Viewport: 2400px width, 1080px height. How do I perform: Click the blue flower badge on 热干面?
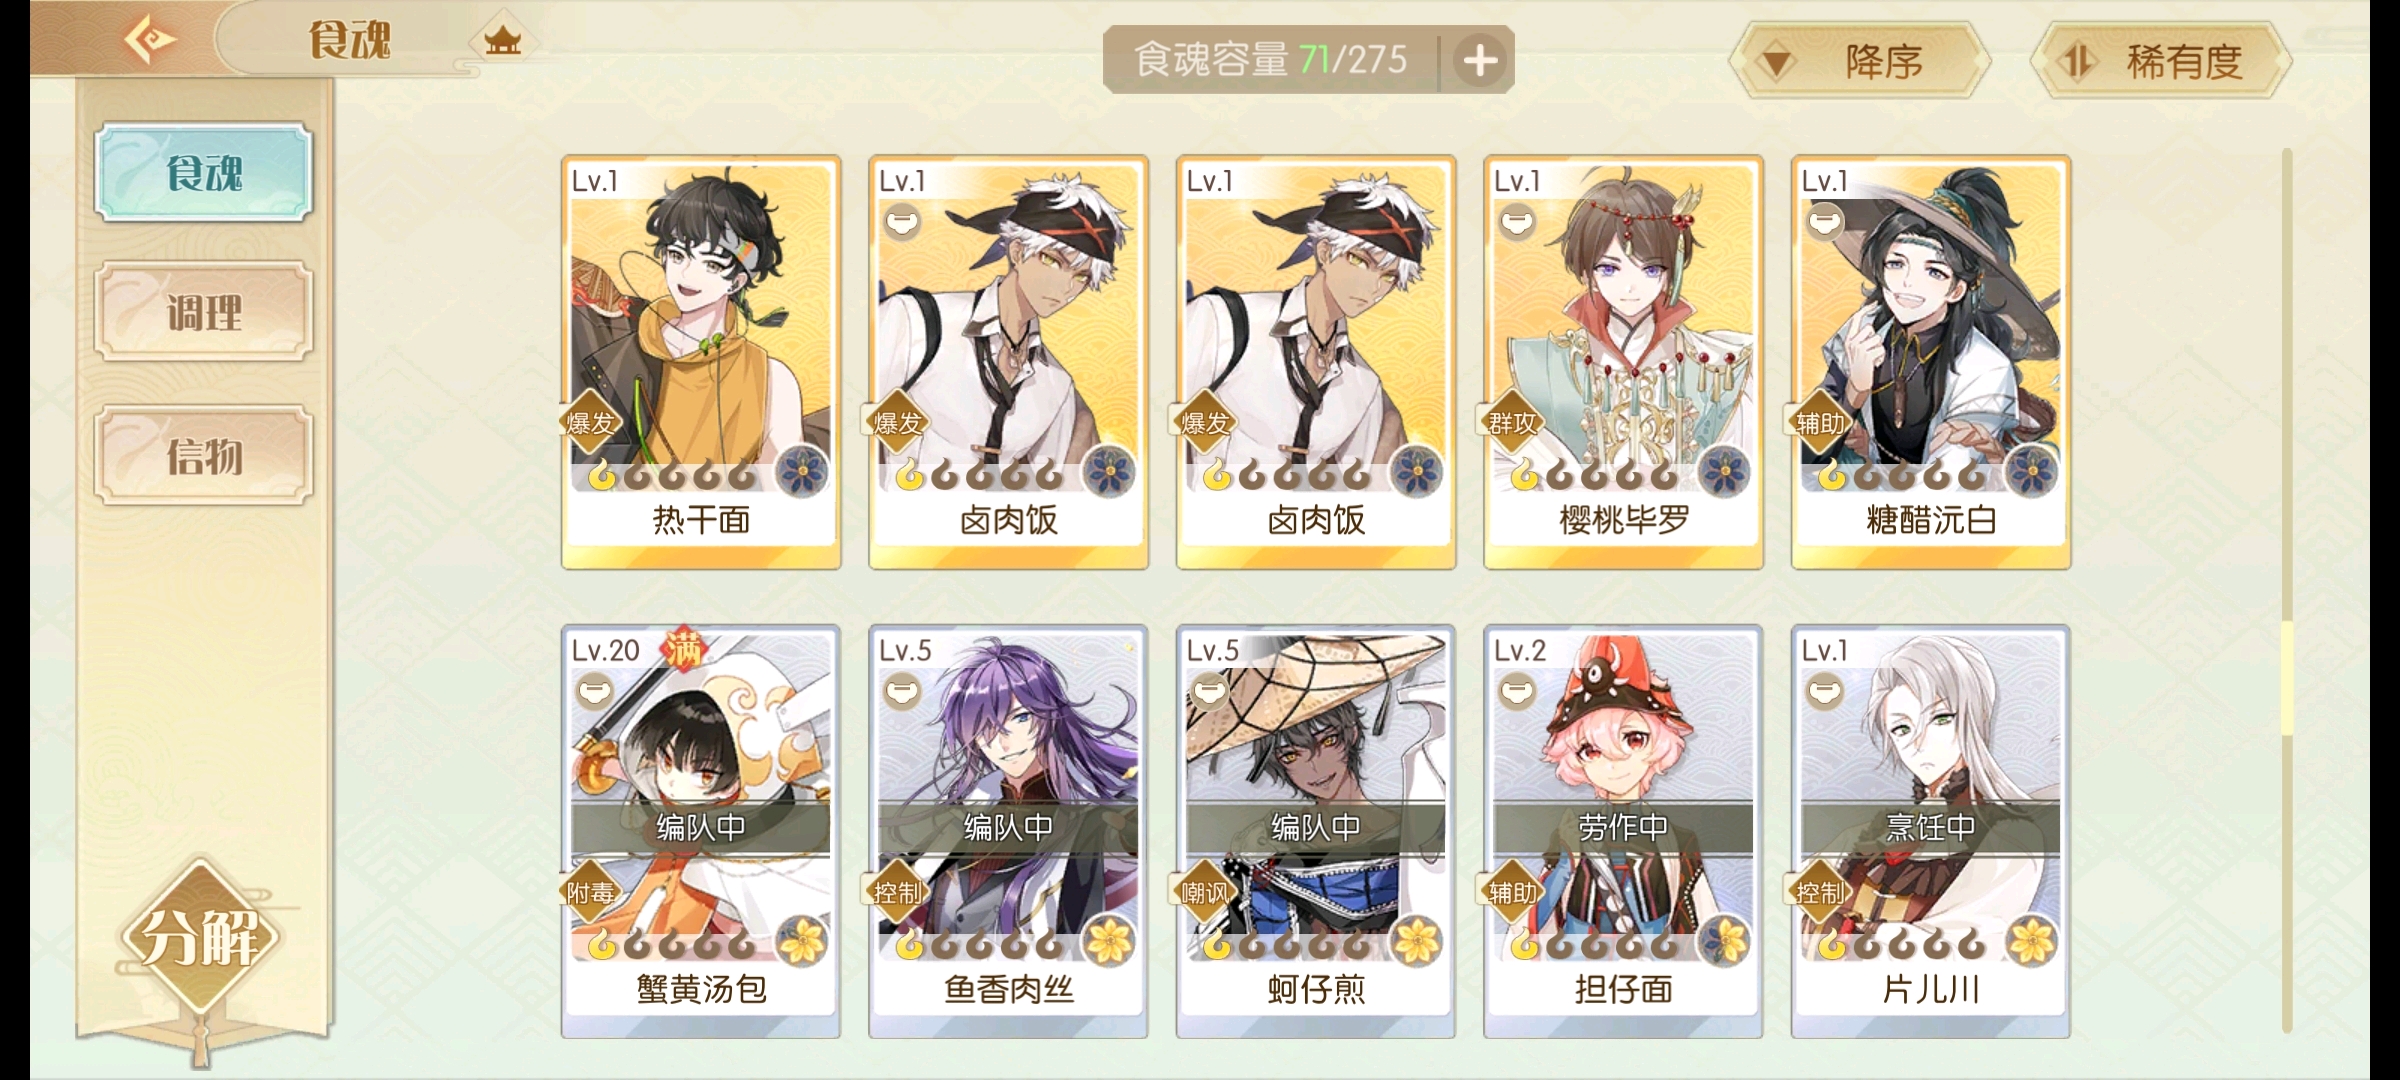pyautogui.click(x=802, y=472)
